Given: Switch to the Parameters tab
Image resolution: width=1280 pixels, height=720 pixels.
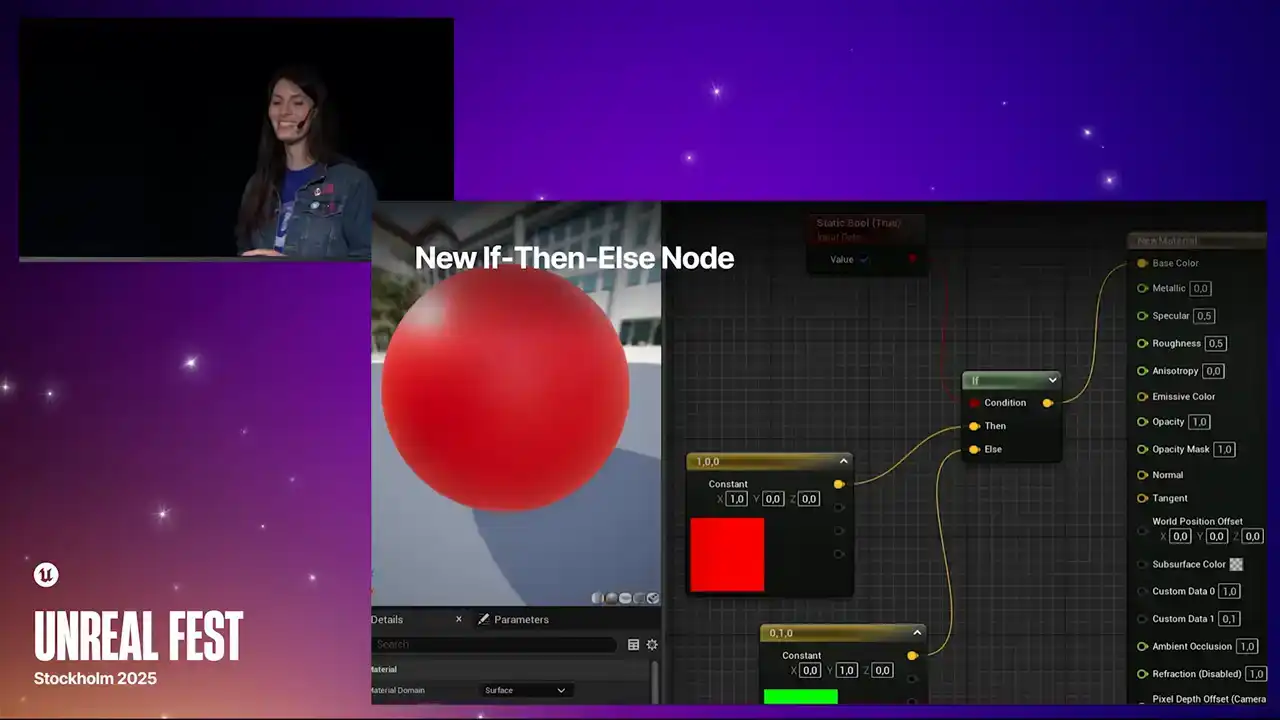Looking at the screenshot, I should tap(520, 620).
